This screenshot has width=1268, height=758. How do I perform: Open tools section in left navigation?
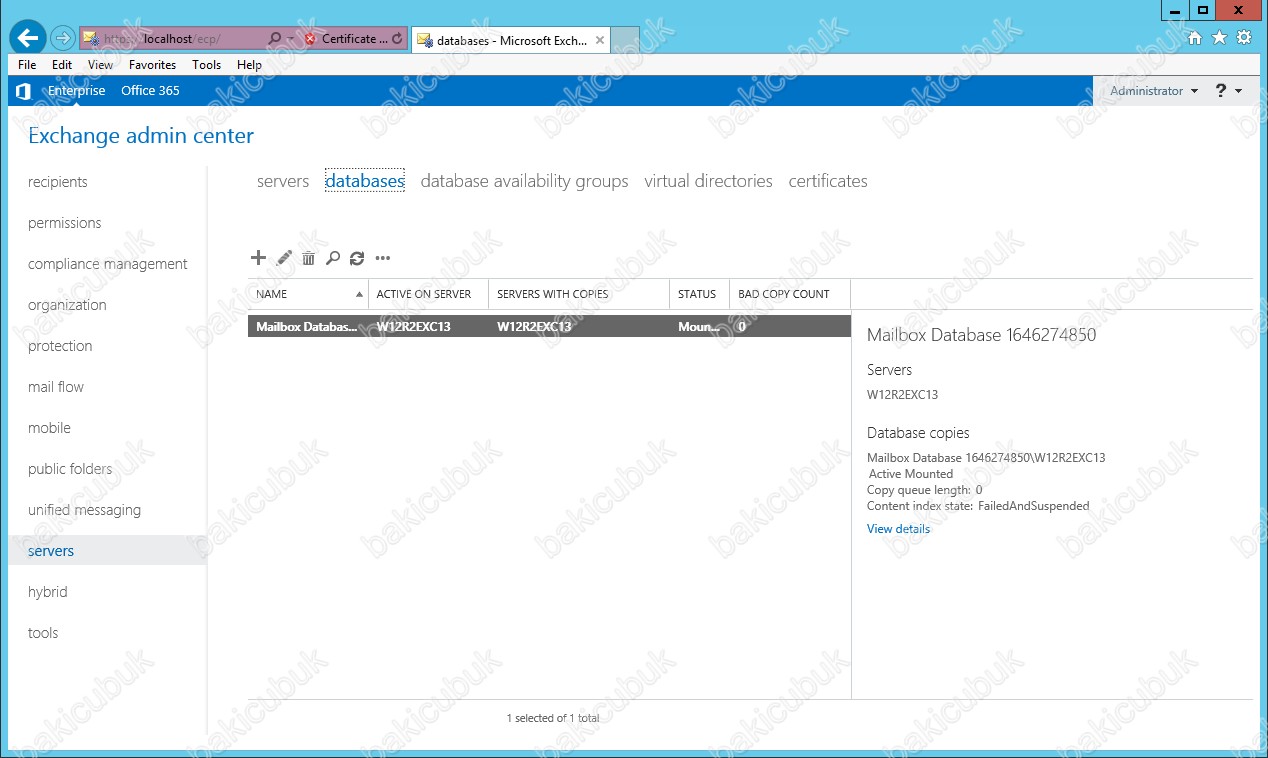pyautogui.click(x=43, y=633)
